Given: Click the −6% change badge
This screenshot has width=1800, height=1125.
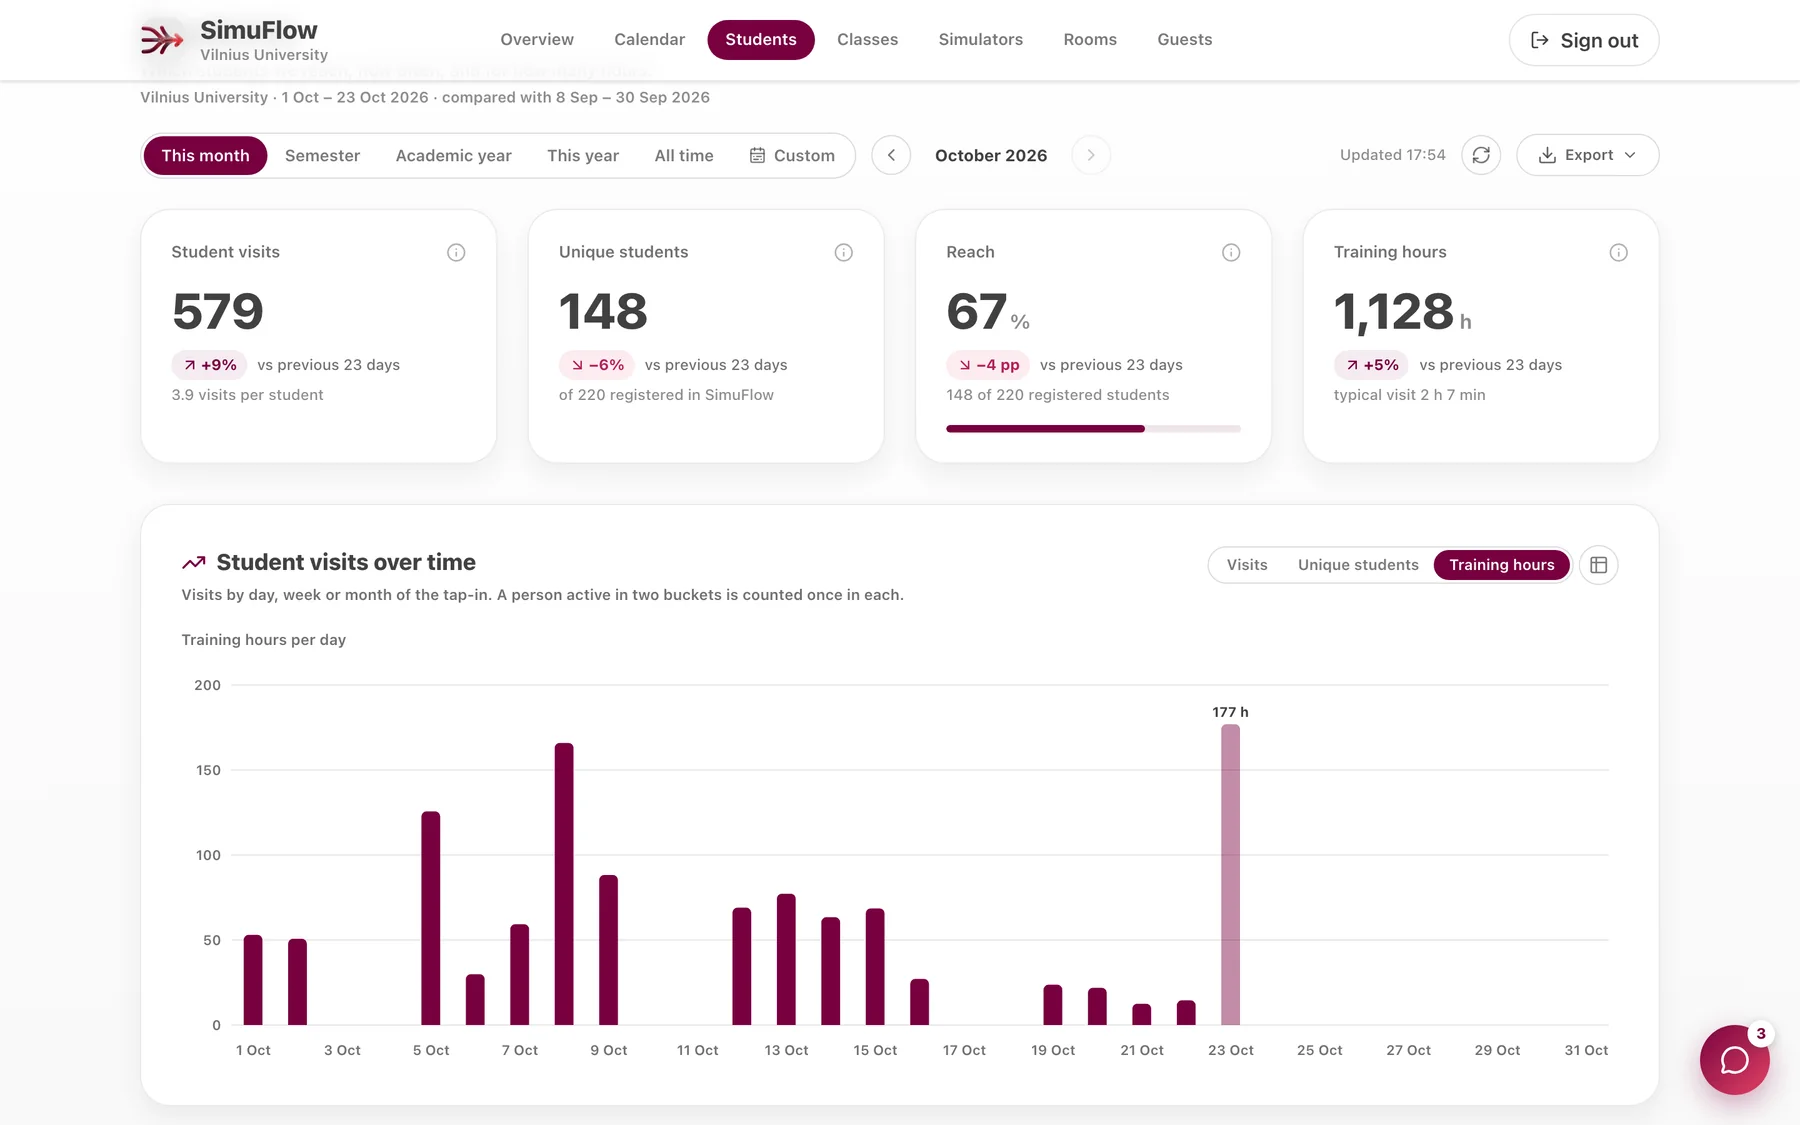Looking at the screenshot, I should coord(597,365).
